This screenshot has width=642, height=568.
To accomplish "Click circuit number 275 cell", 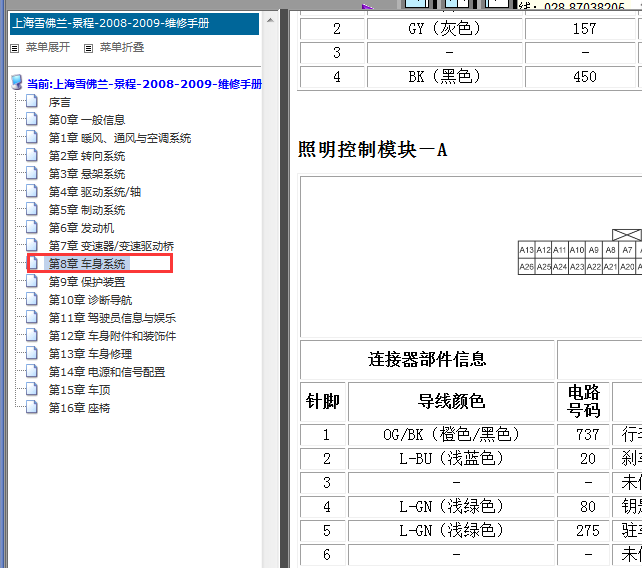I will pyautogui.click(x=583, y=531).
